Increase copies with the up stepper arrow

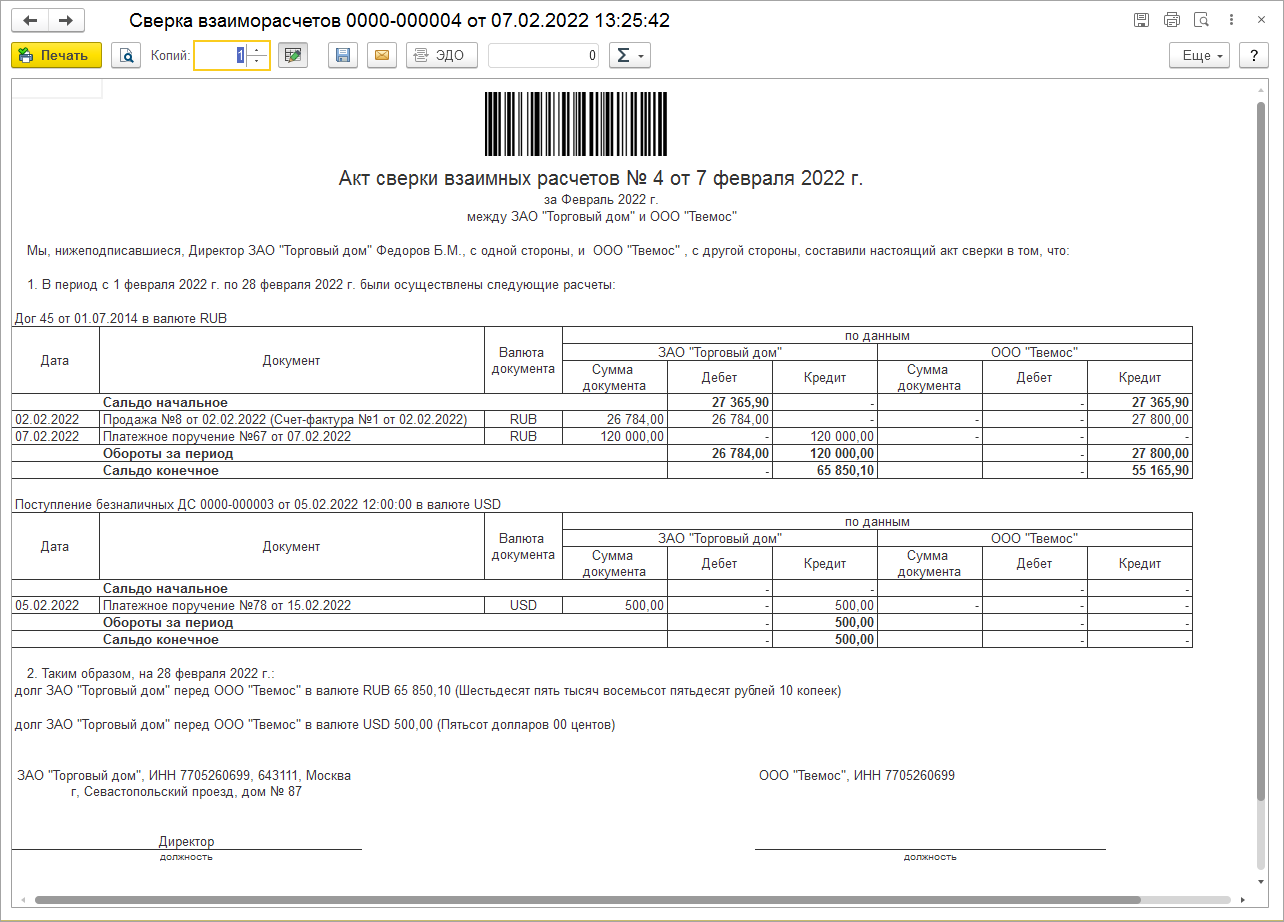(x=258, y=49)
